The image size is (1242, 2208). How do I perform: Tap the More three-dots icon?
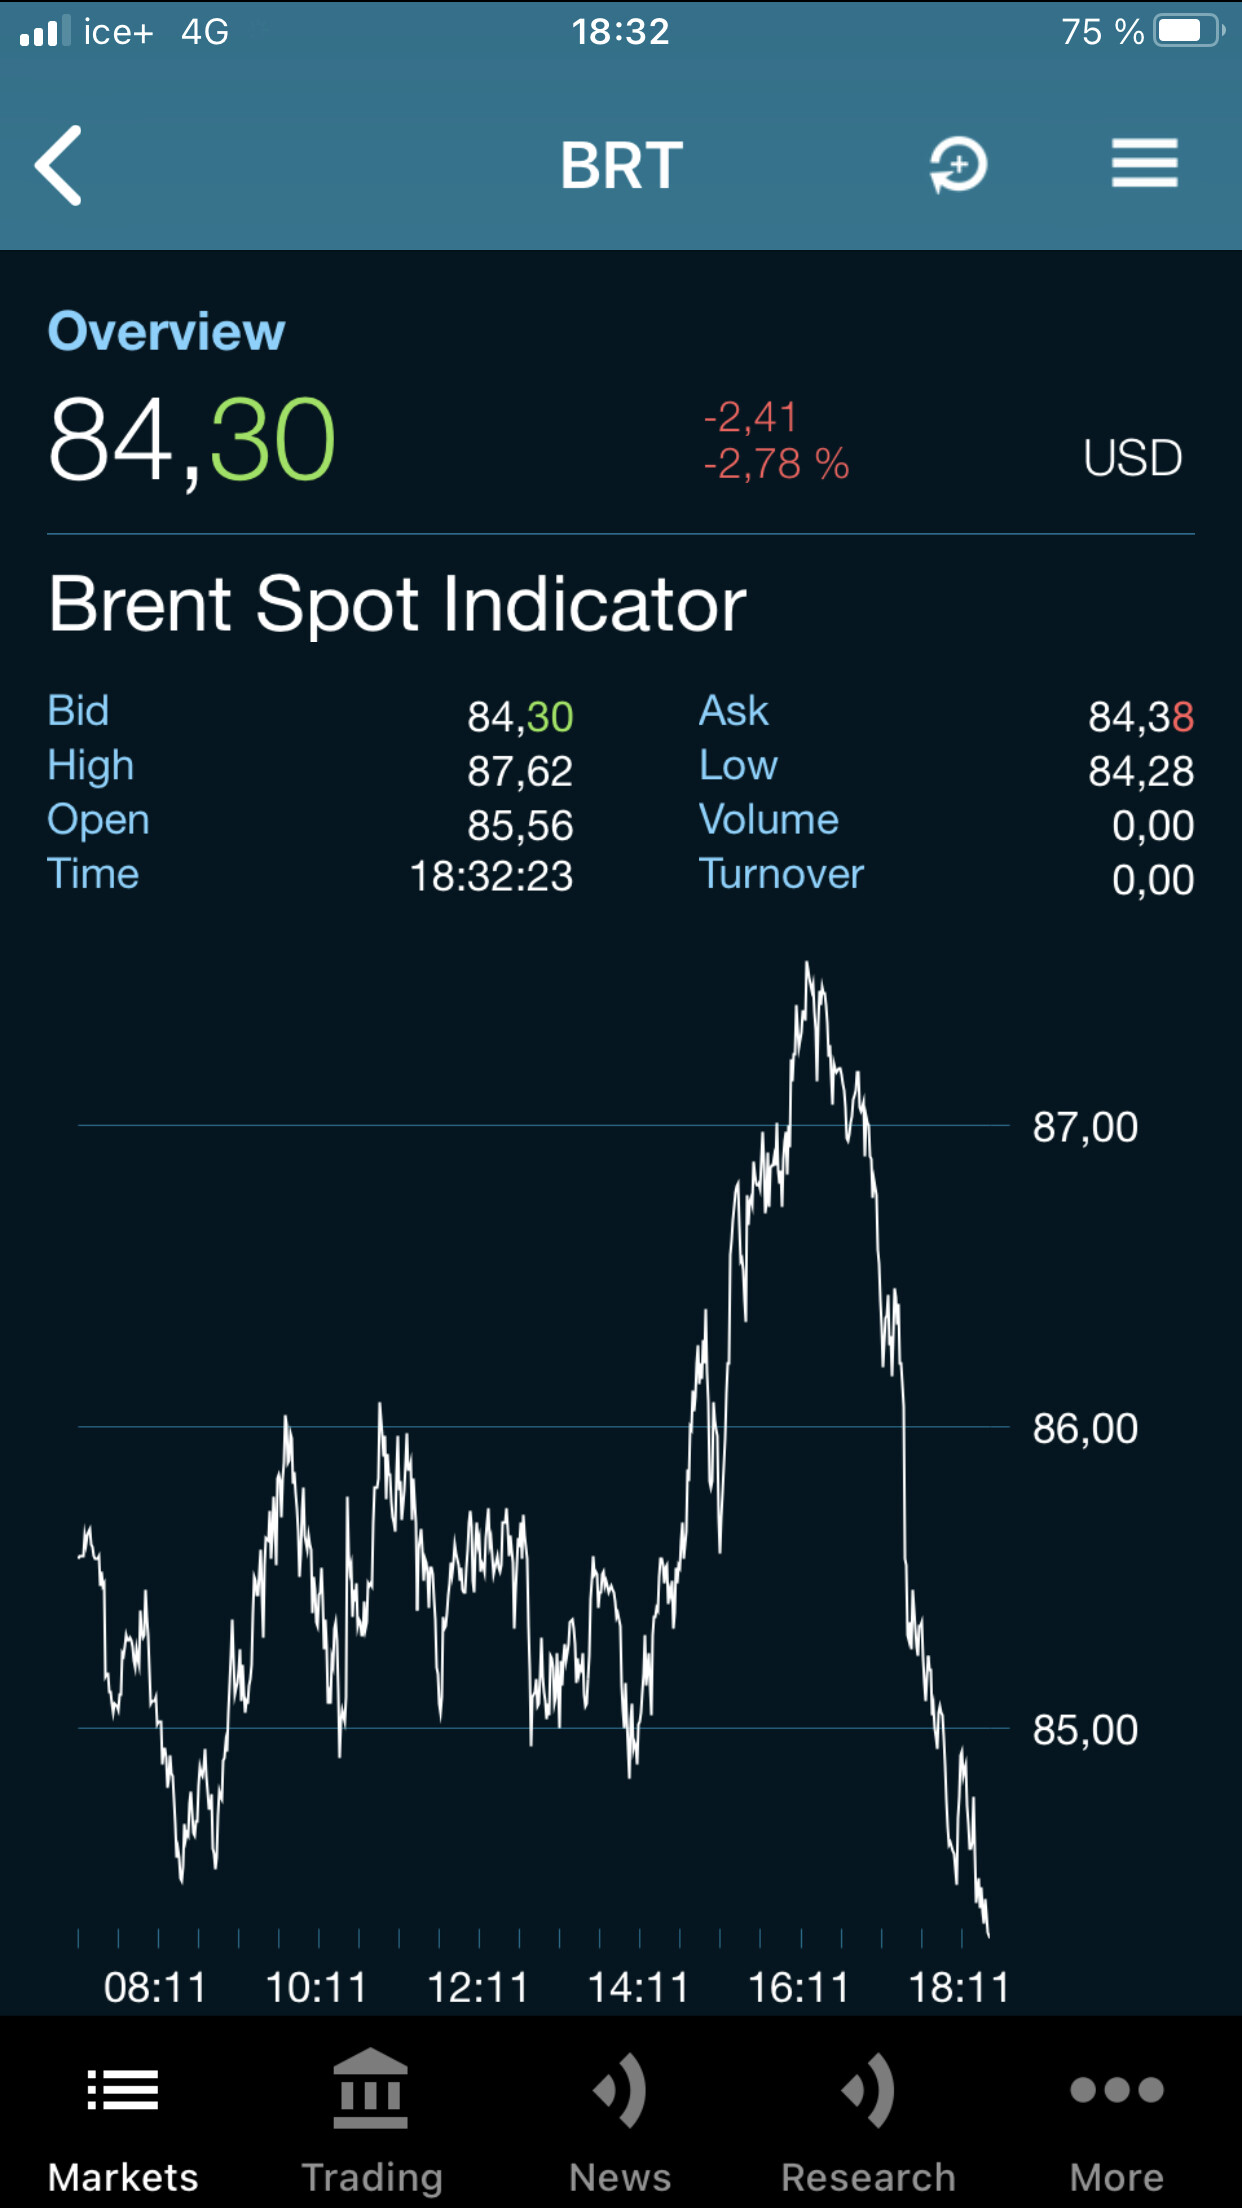click(1116, 2089)
